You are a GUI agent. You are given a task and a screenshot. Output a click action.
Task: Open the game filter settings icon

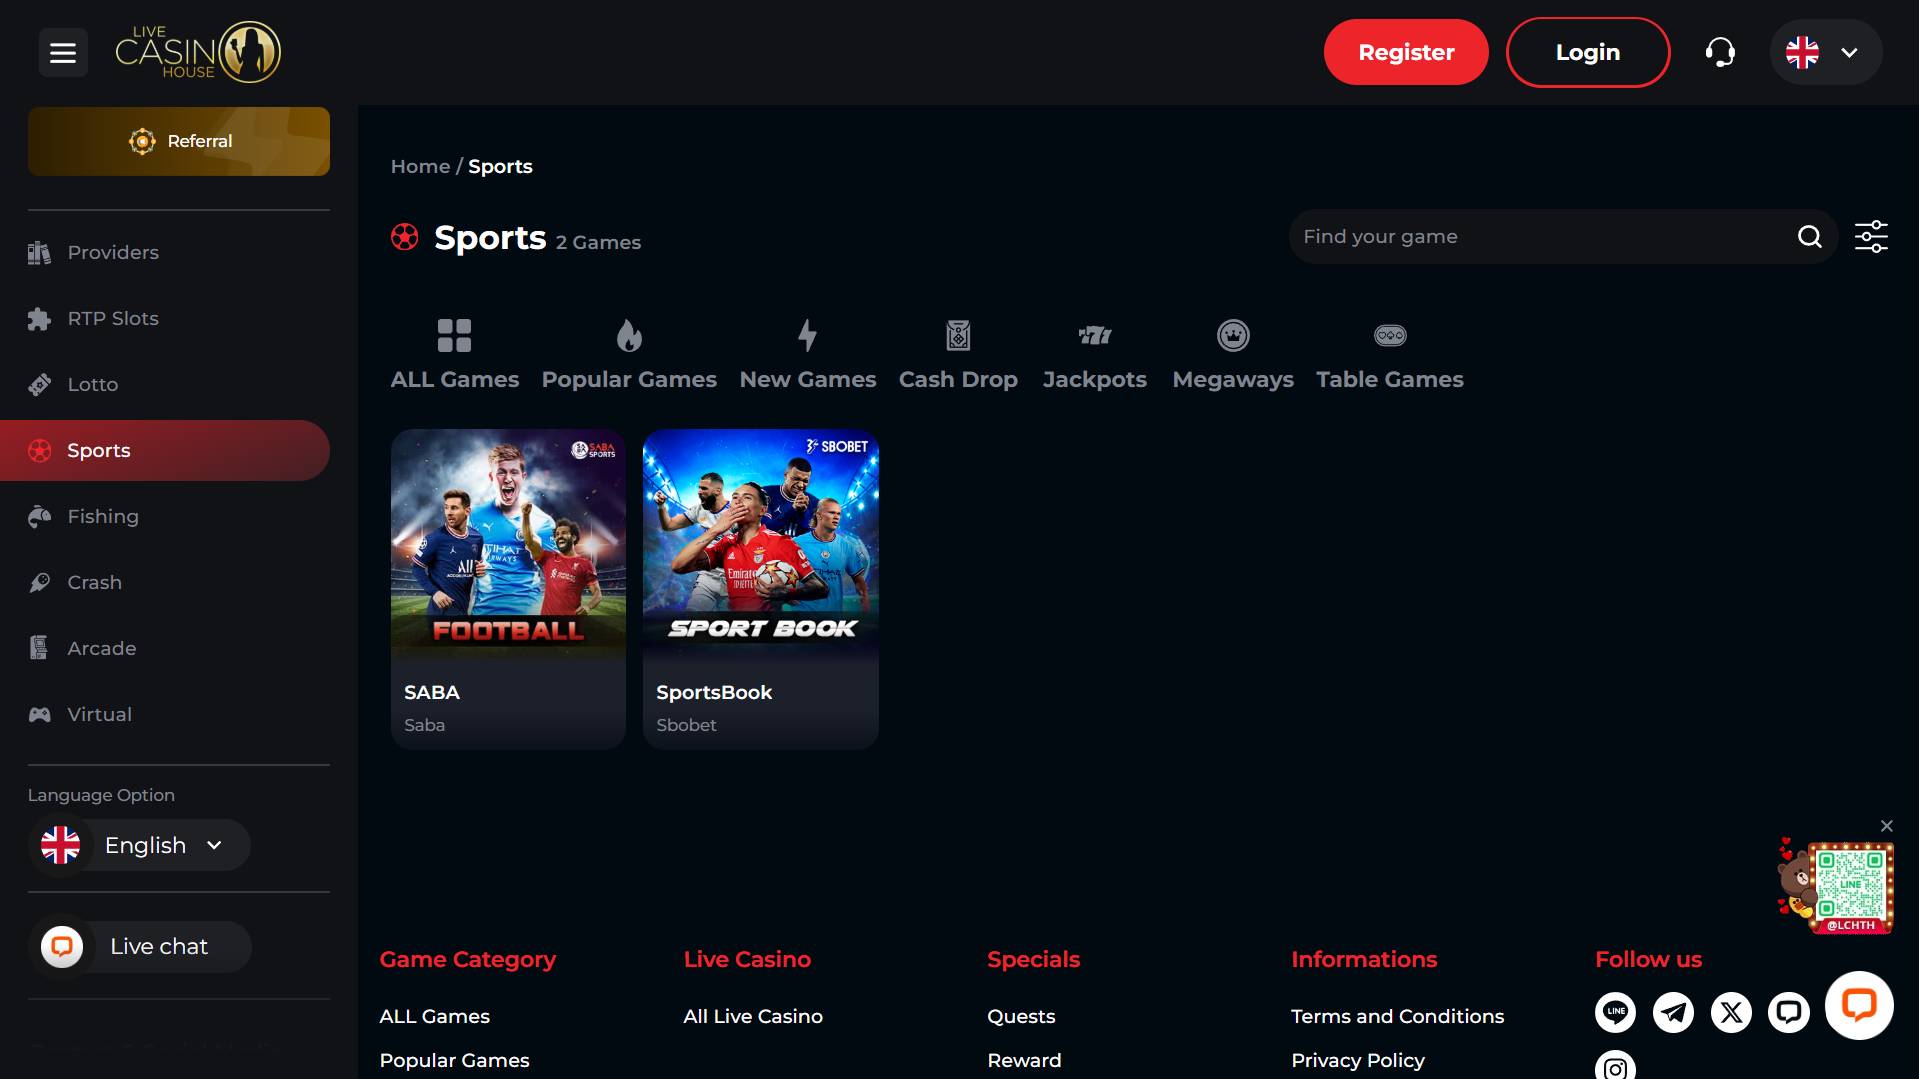(1871, 237)
